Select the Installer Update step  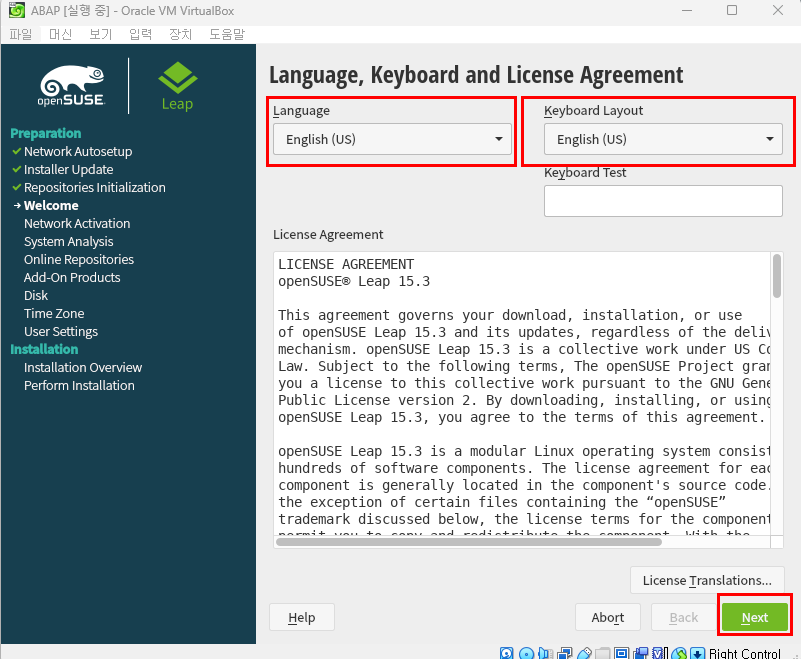click(68, 169)
